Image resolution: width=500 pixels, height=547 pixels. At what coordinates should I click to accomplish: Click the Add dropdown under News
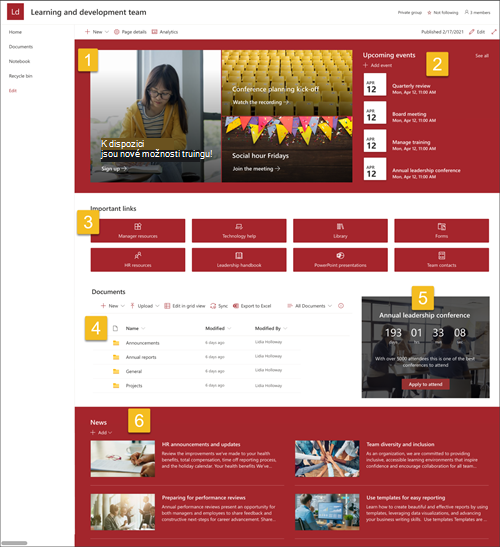(101, 433)
